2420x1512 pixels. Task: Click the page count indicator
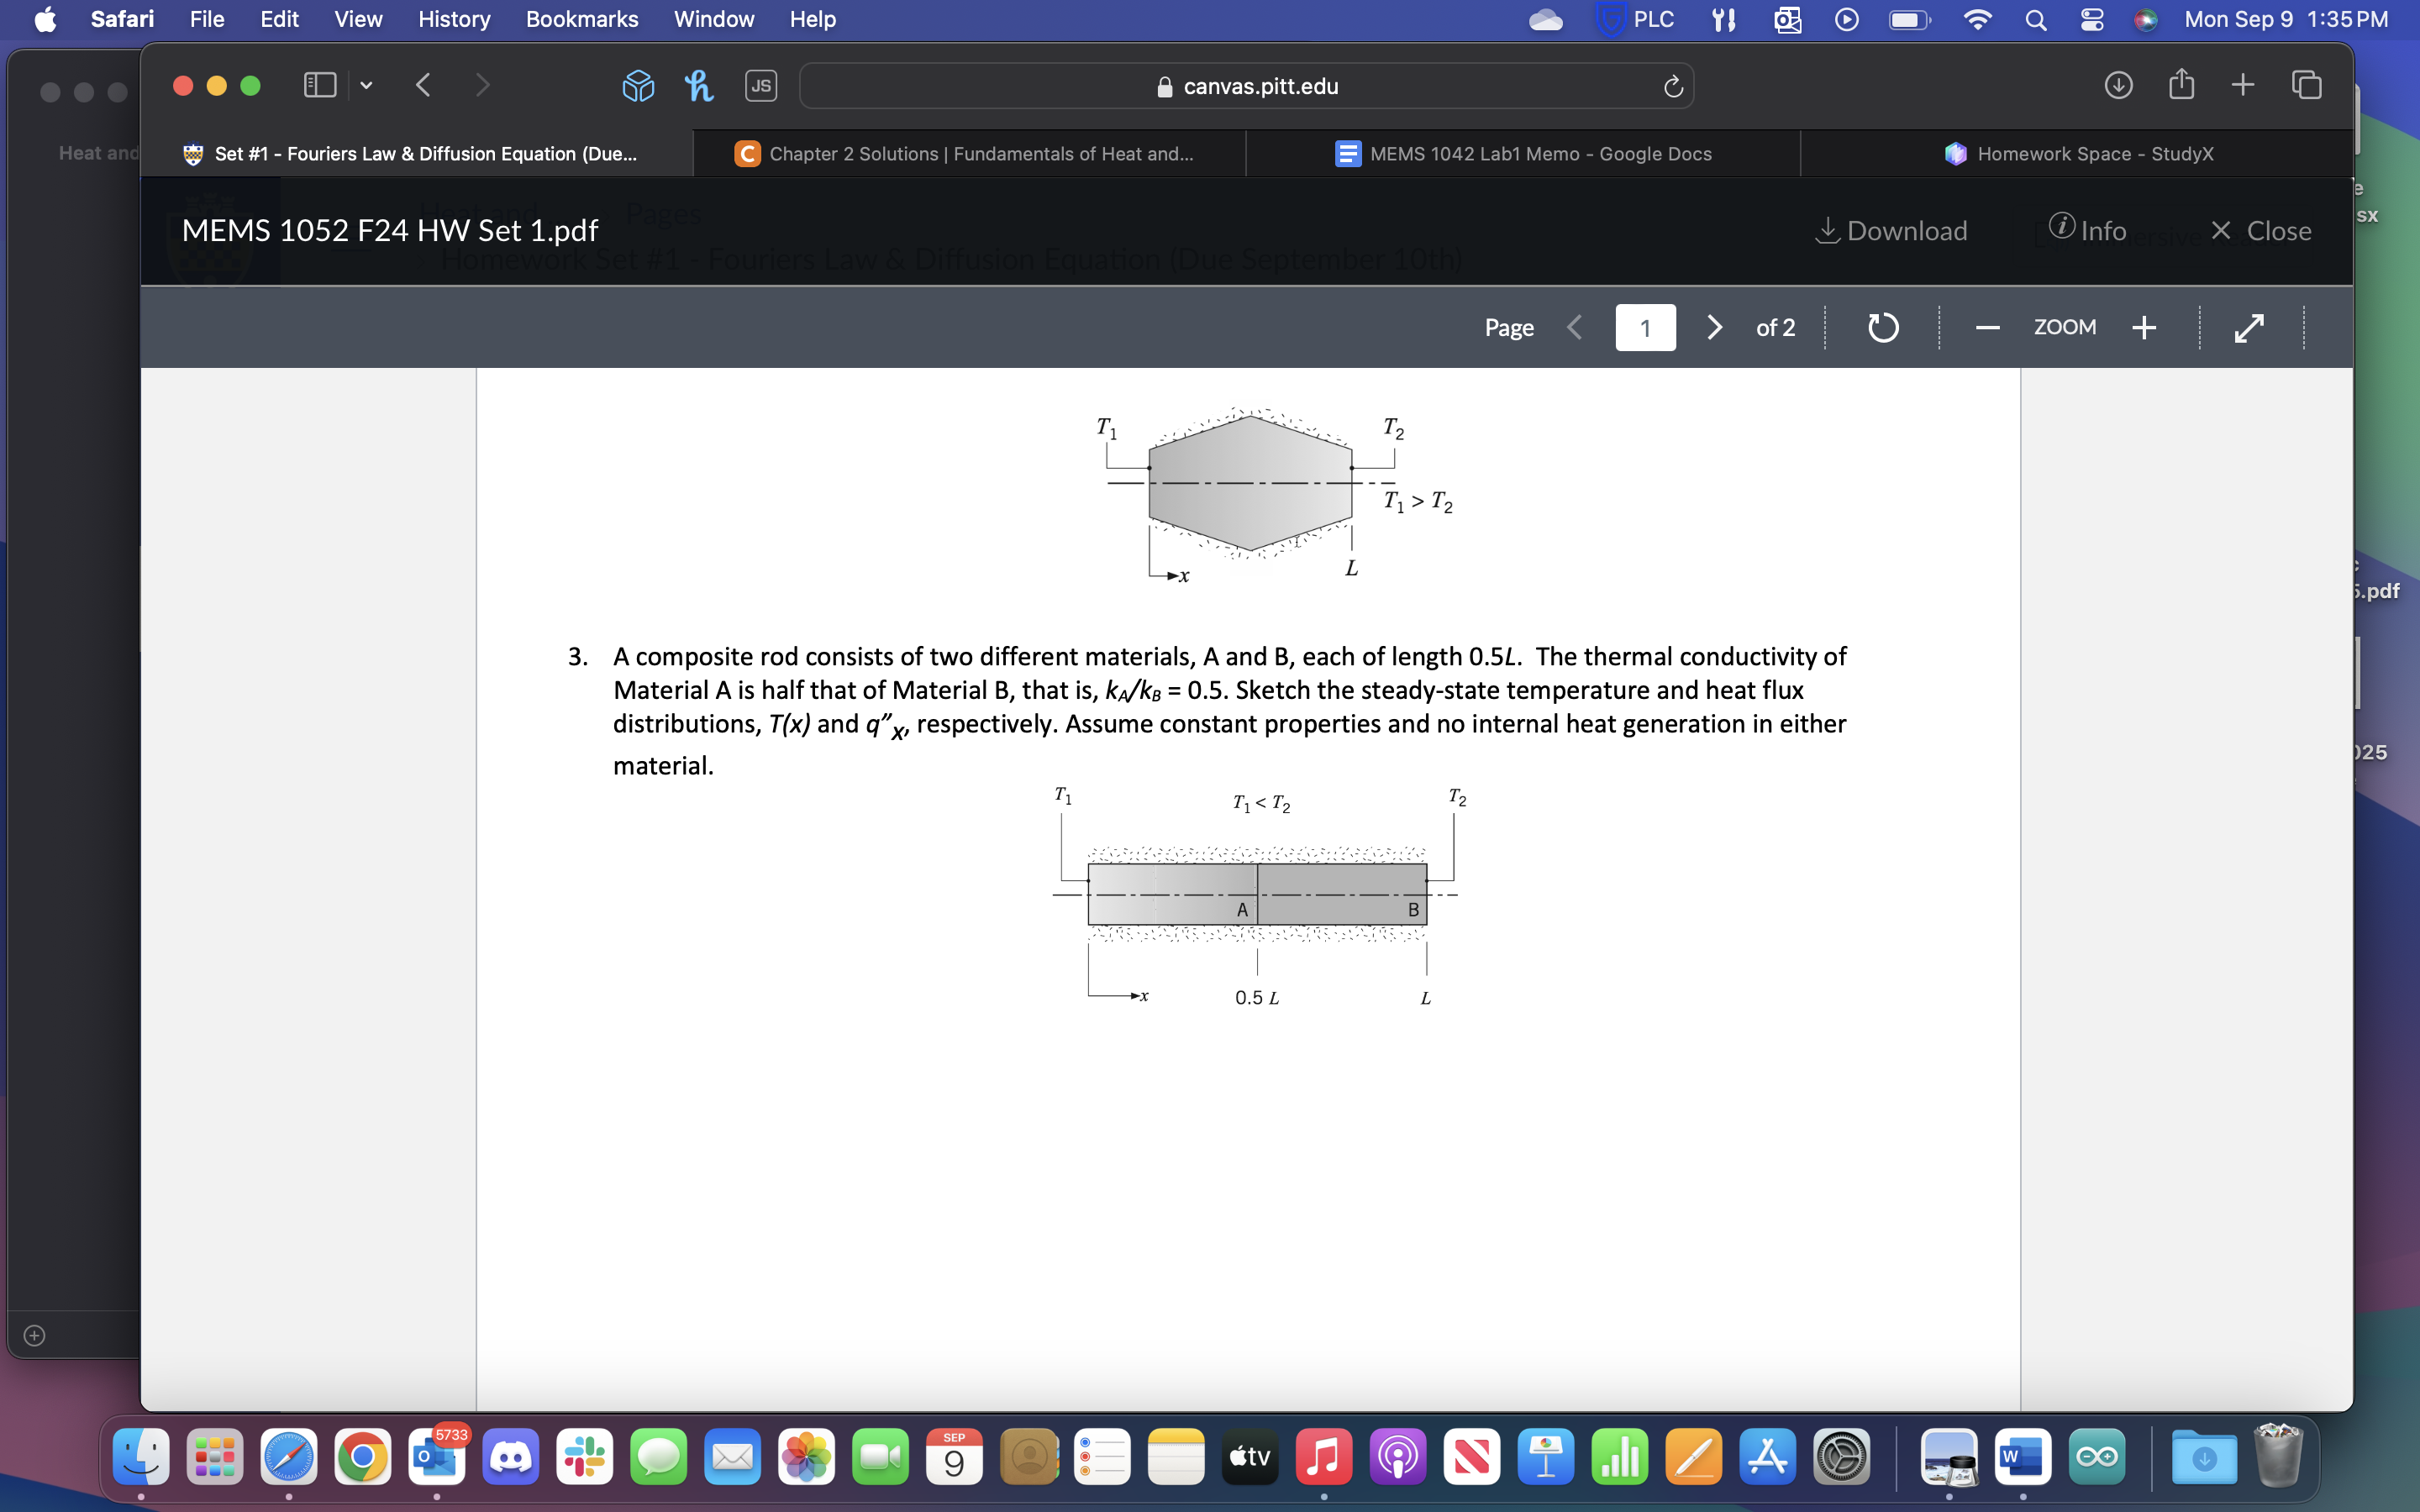pyautogui.click(x=1774, y=329)
